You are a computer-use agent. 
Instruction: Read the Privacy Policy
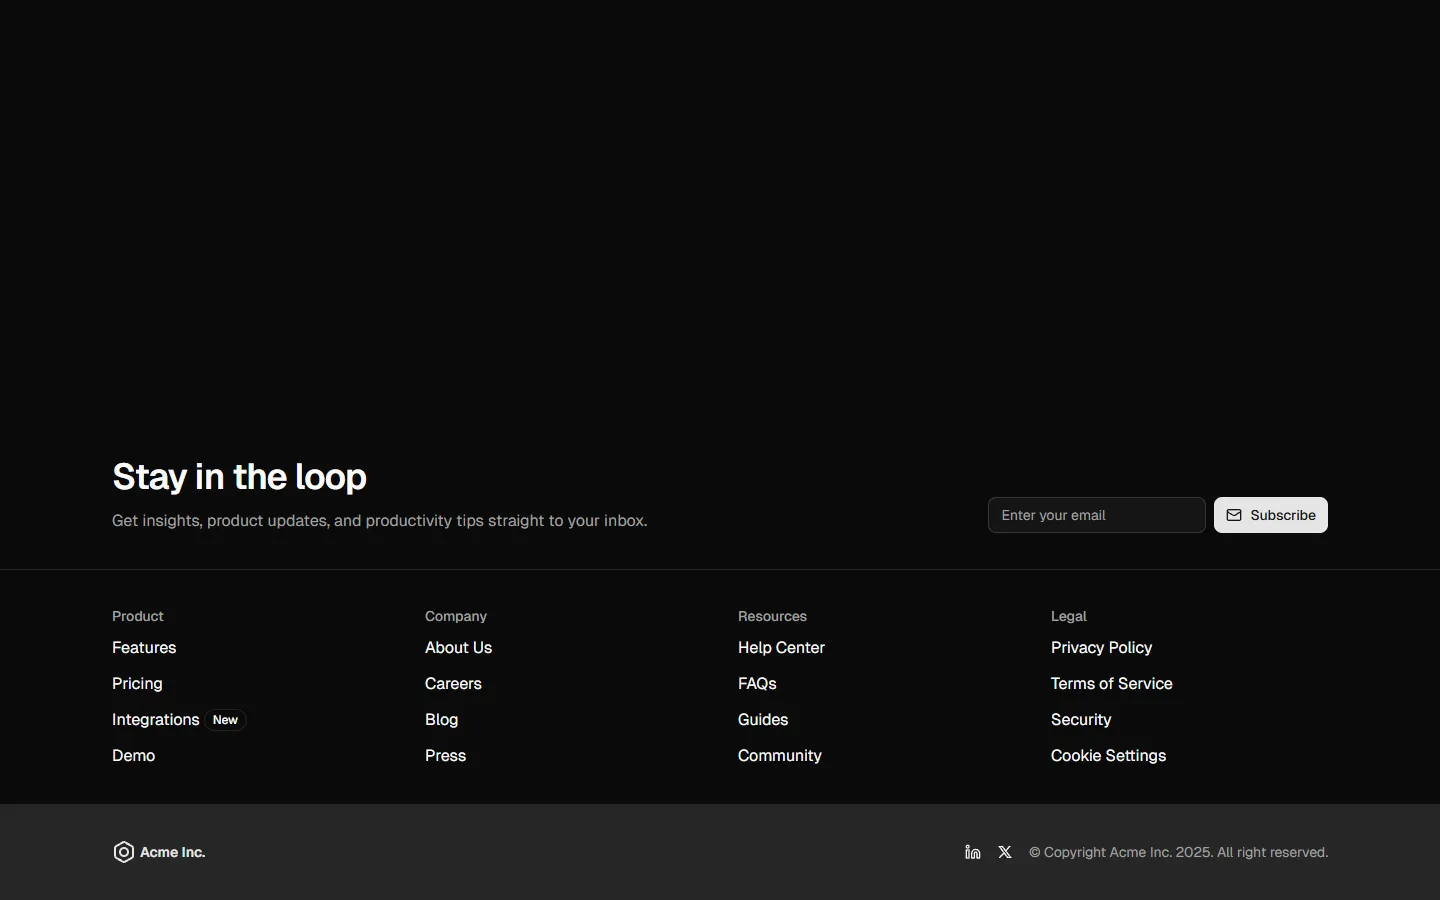tap(1101, 647)
